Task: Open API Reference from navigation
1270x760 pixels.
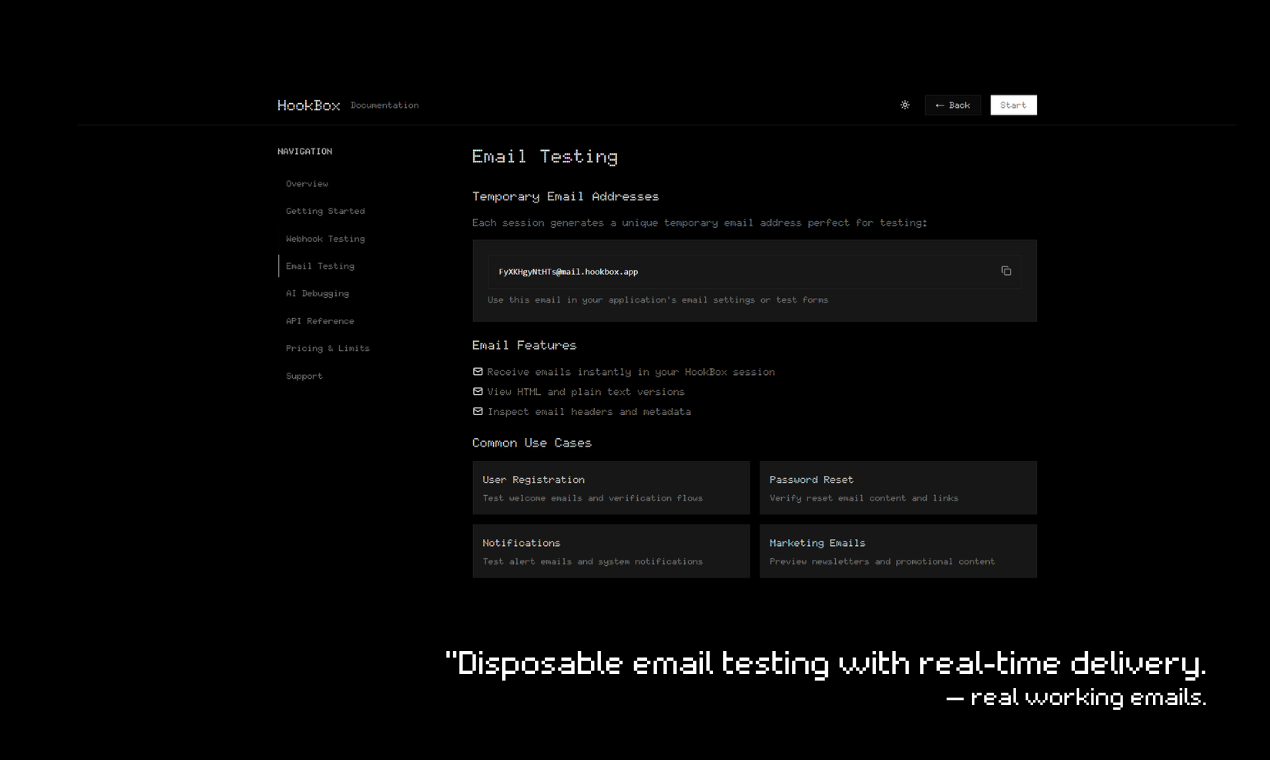Action: 320,321
